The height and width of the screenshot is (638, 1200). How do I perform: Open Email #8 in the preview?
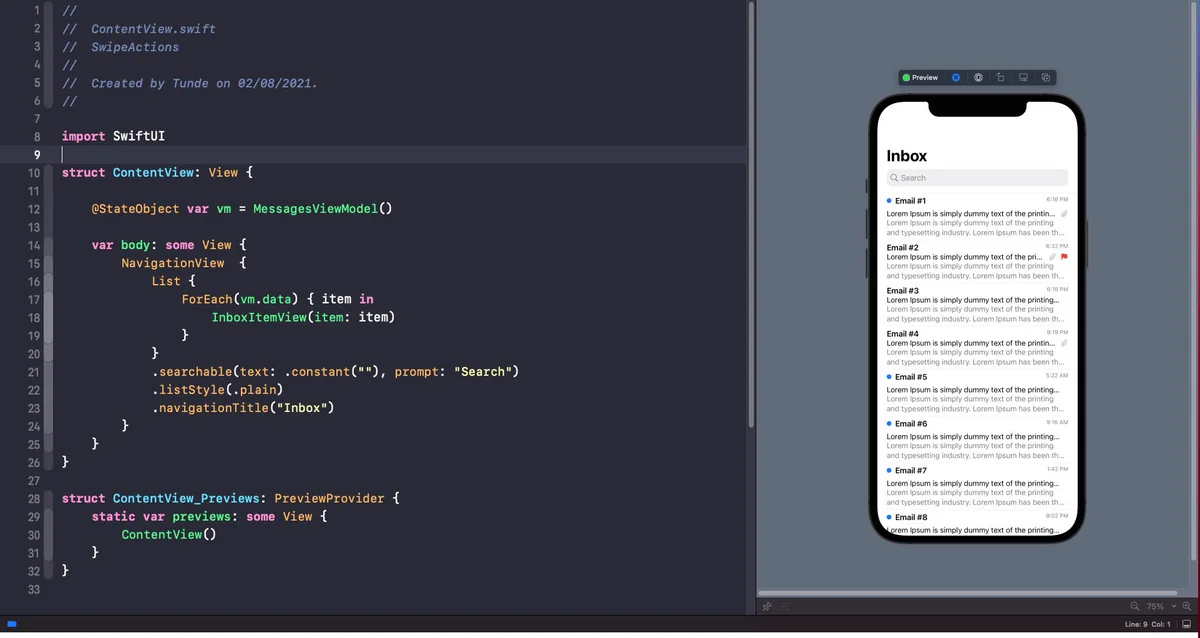(x=977, y=523)
